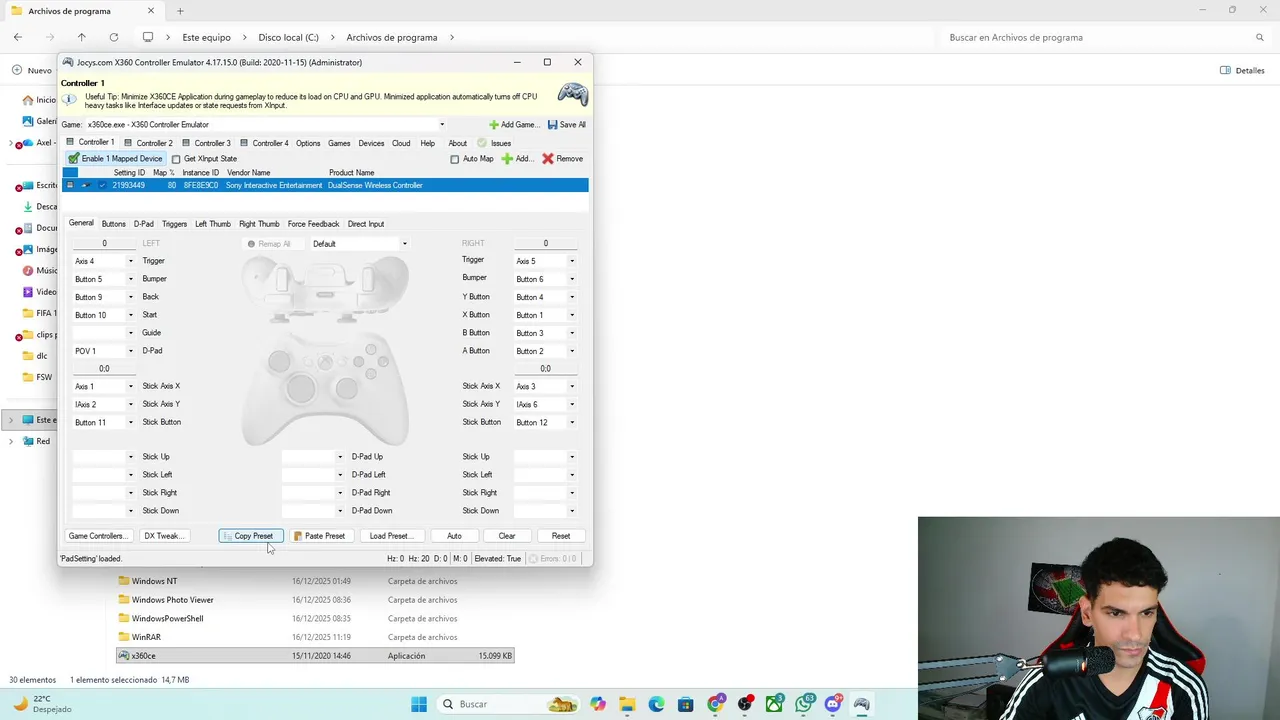The width and height of the screenshot is (1280, 720).
Task: Click the Game Controllers button
Action: coord(97,536)
